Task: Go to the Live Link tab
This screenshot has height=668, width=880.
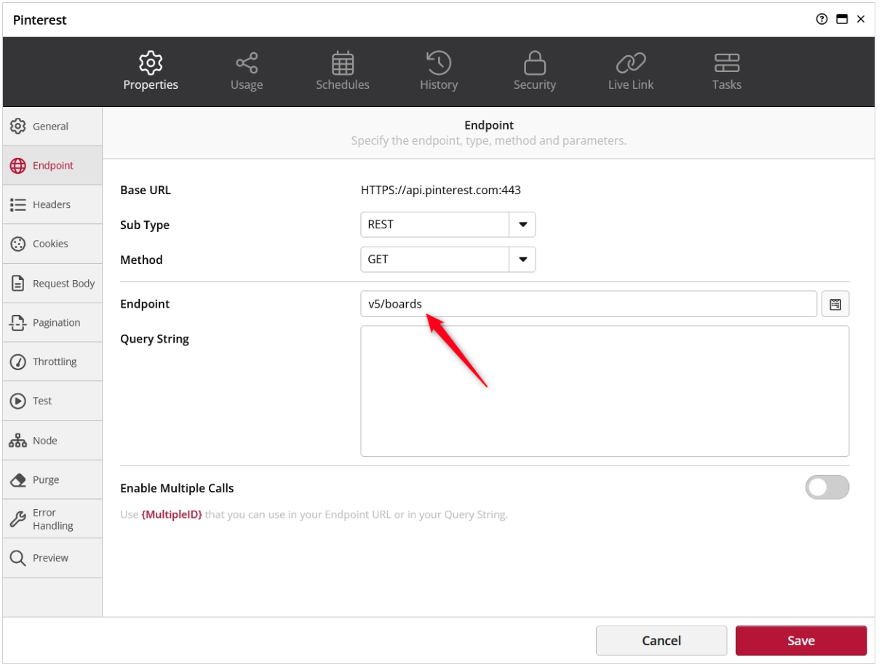Action: click(x=631, y=71)
